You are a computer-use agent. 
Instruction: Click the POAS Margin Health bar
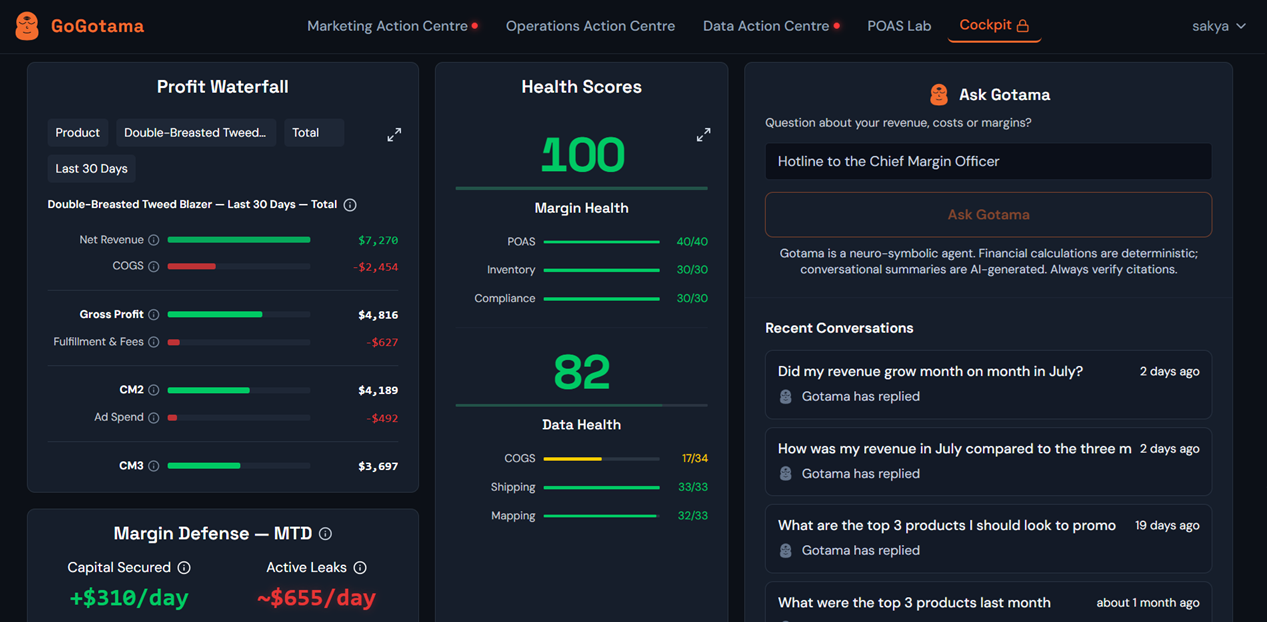click(x=602, y=242)
